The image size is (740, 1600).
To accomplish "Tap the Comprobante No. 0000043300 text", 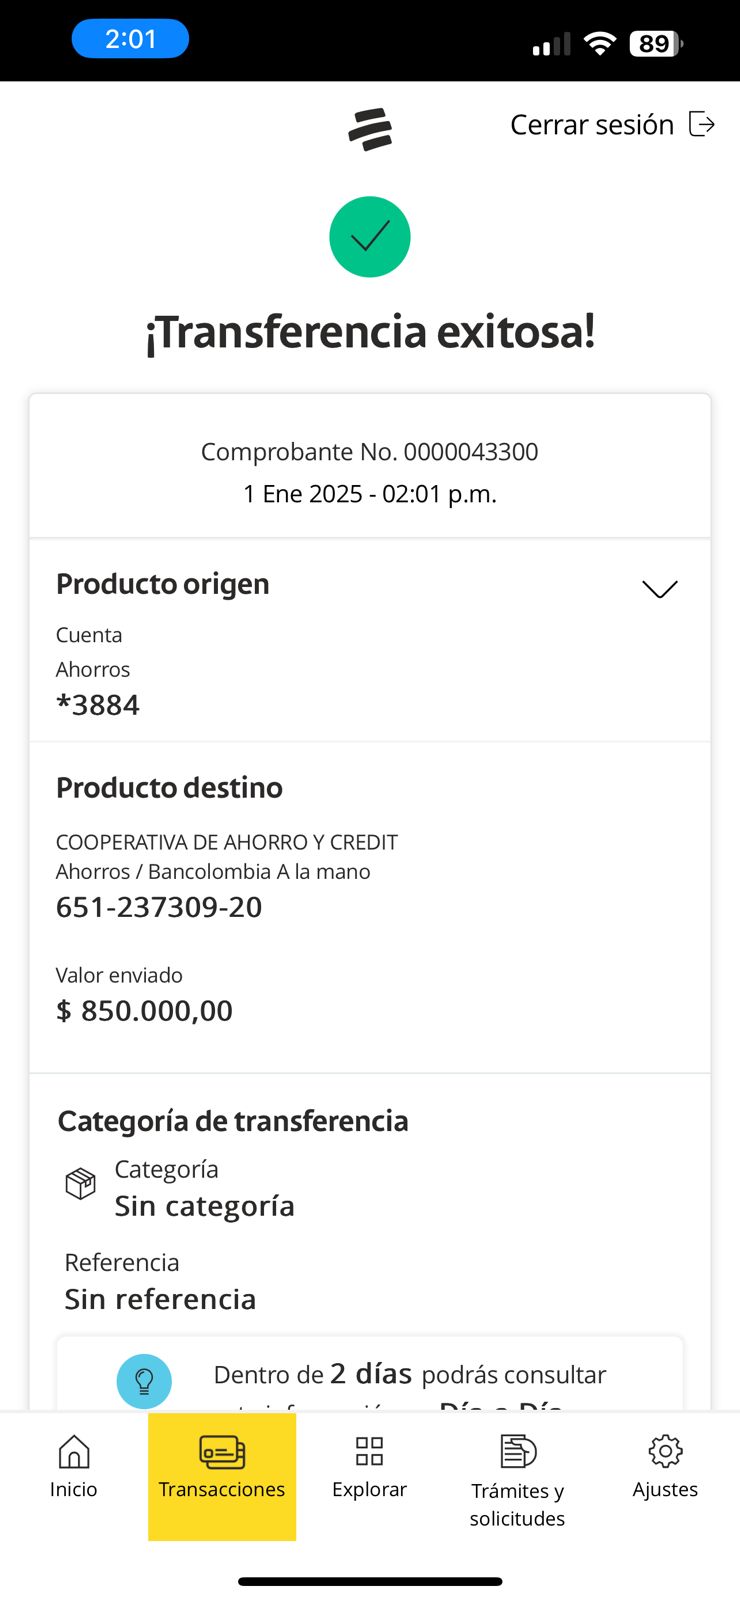I will pos(370,452).
